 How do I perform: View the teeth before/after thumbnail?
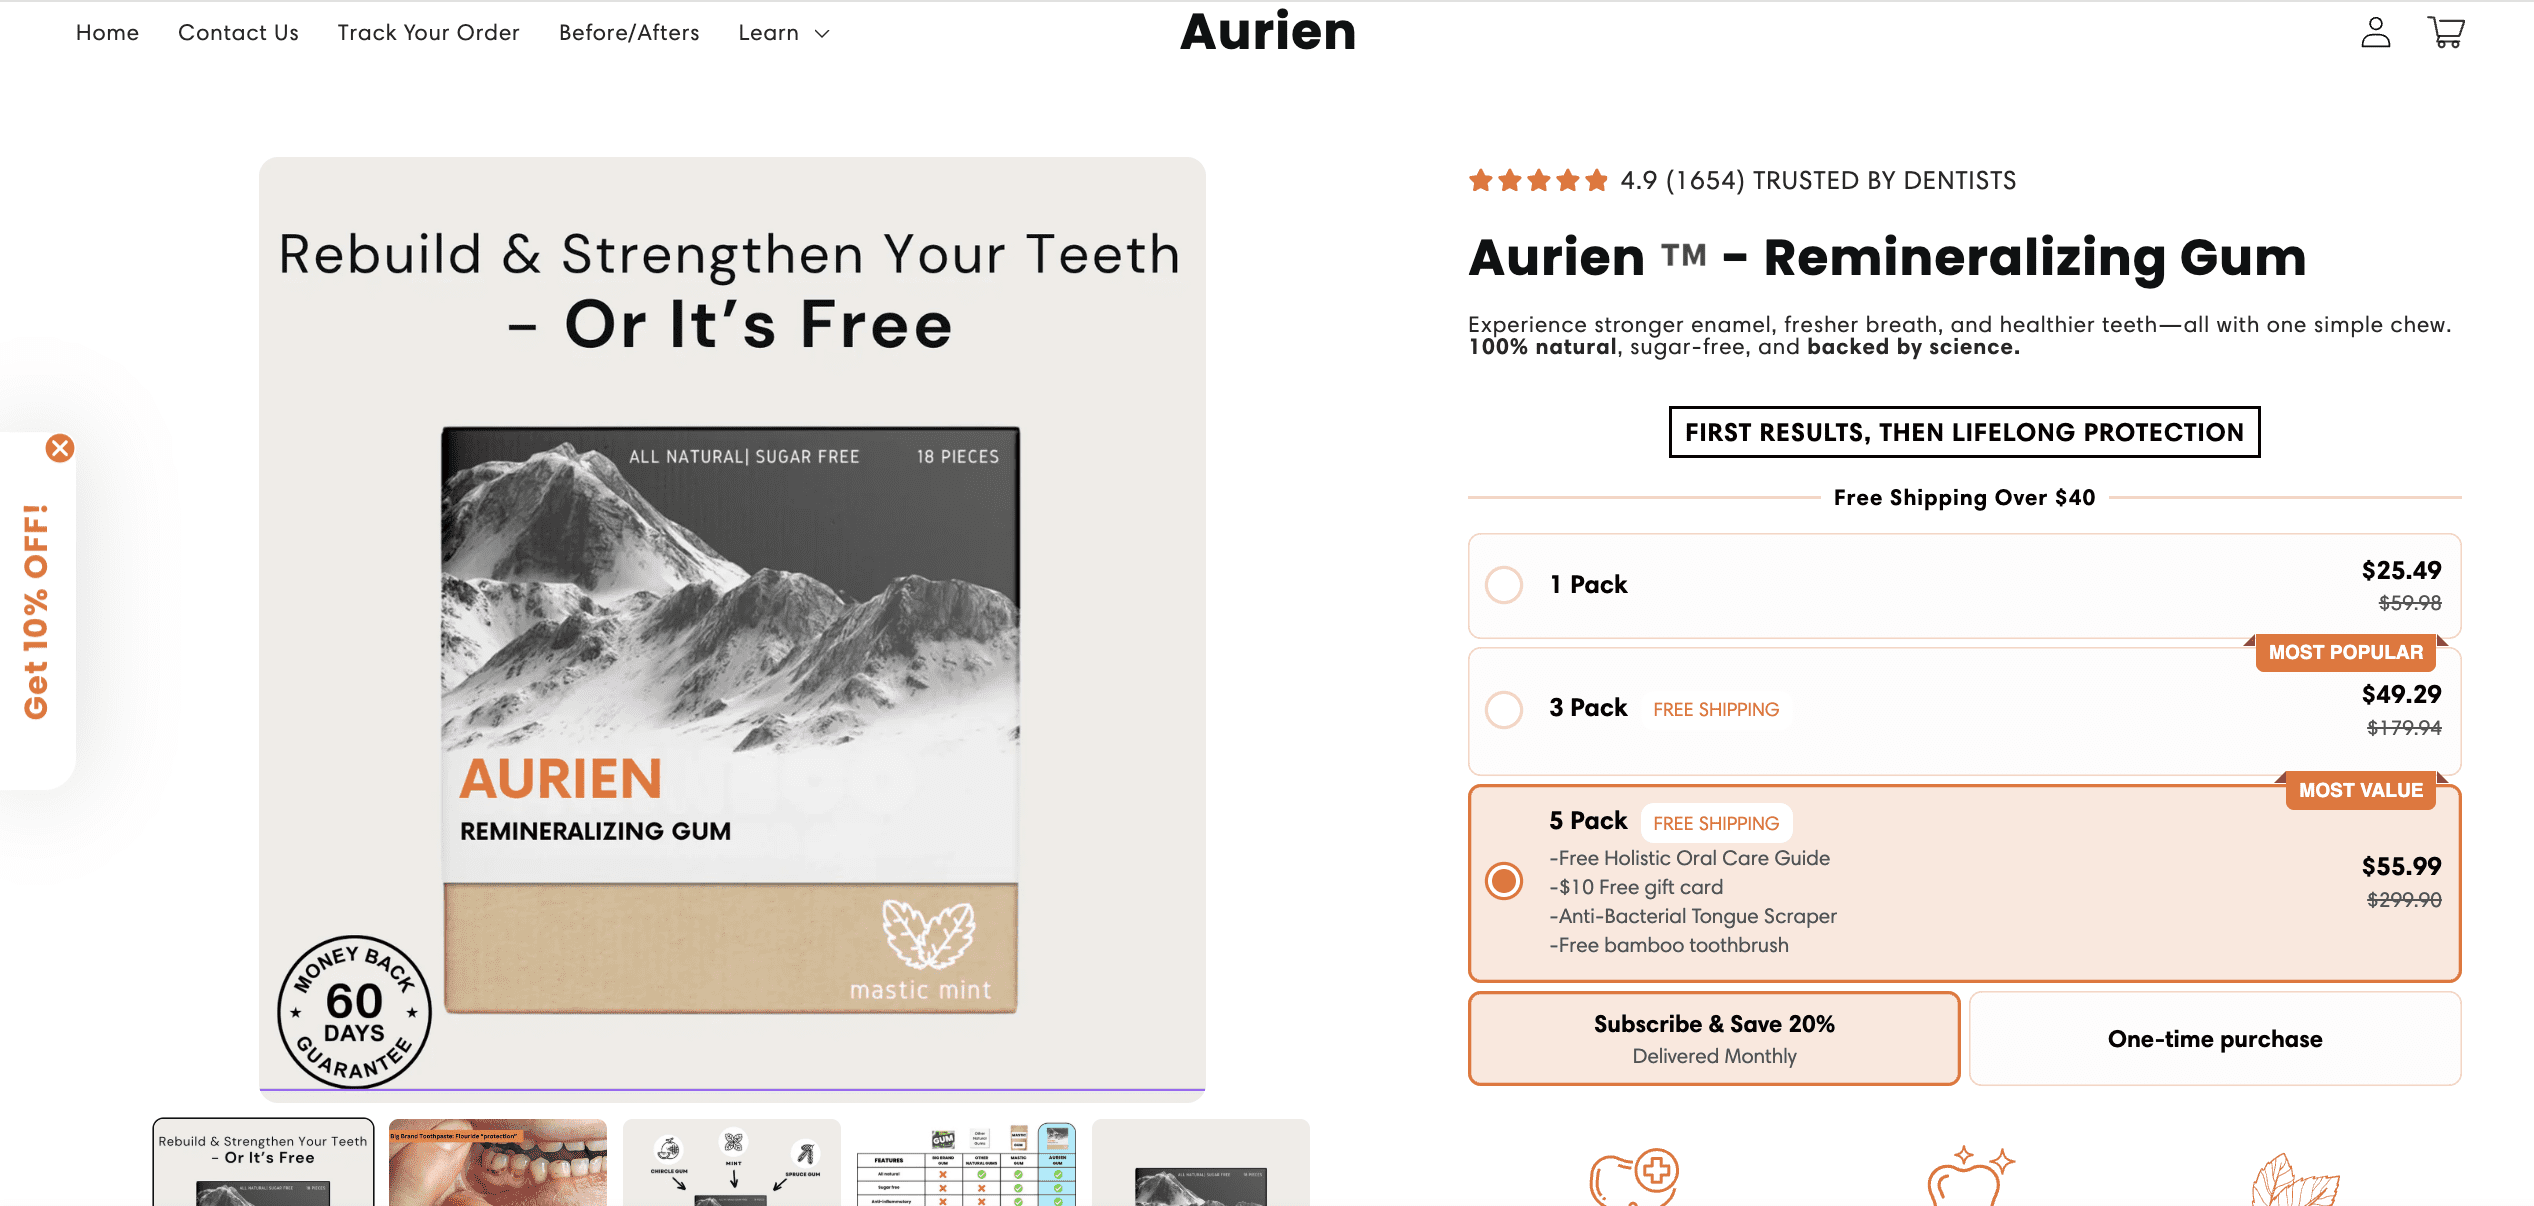click(x=498, y=1162)
